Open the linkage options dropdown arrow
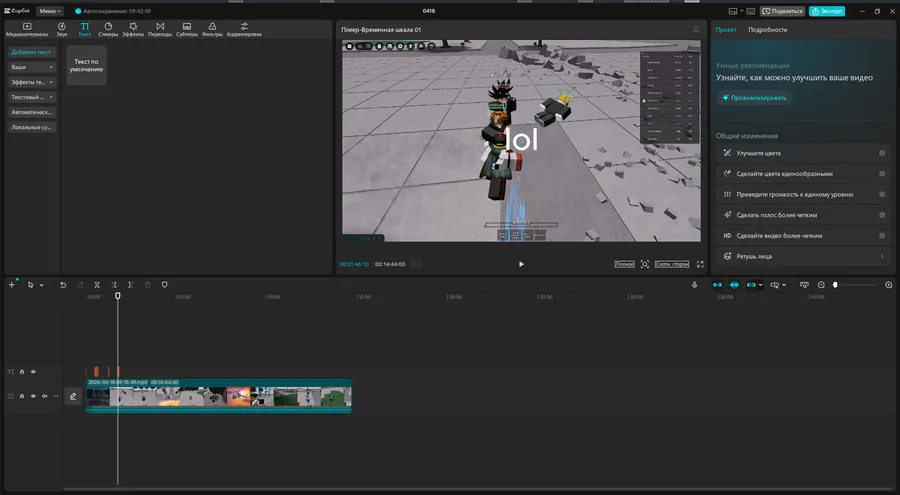 coord(761,285)
